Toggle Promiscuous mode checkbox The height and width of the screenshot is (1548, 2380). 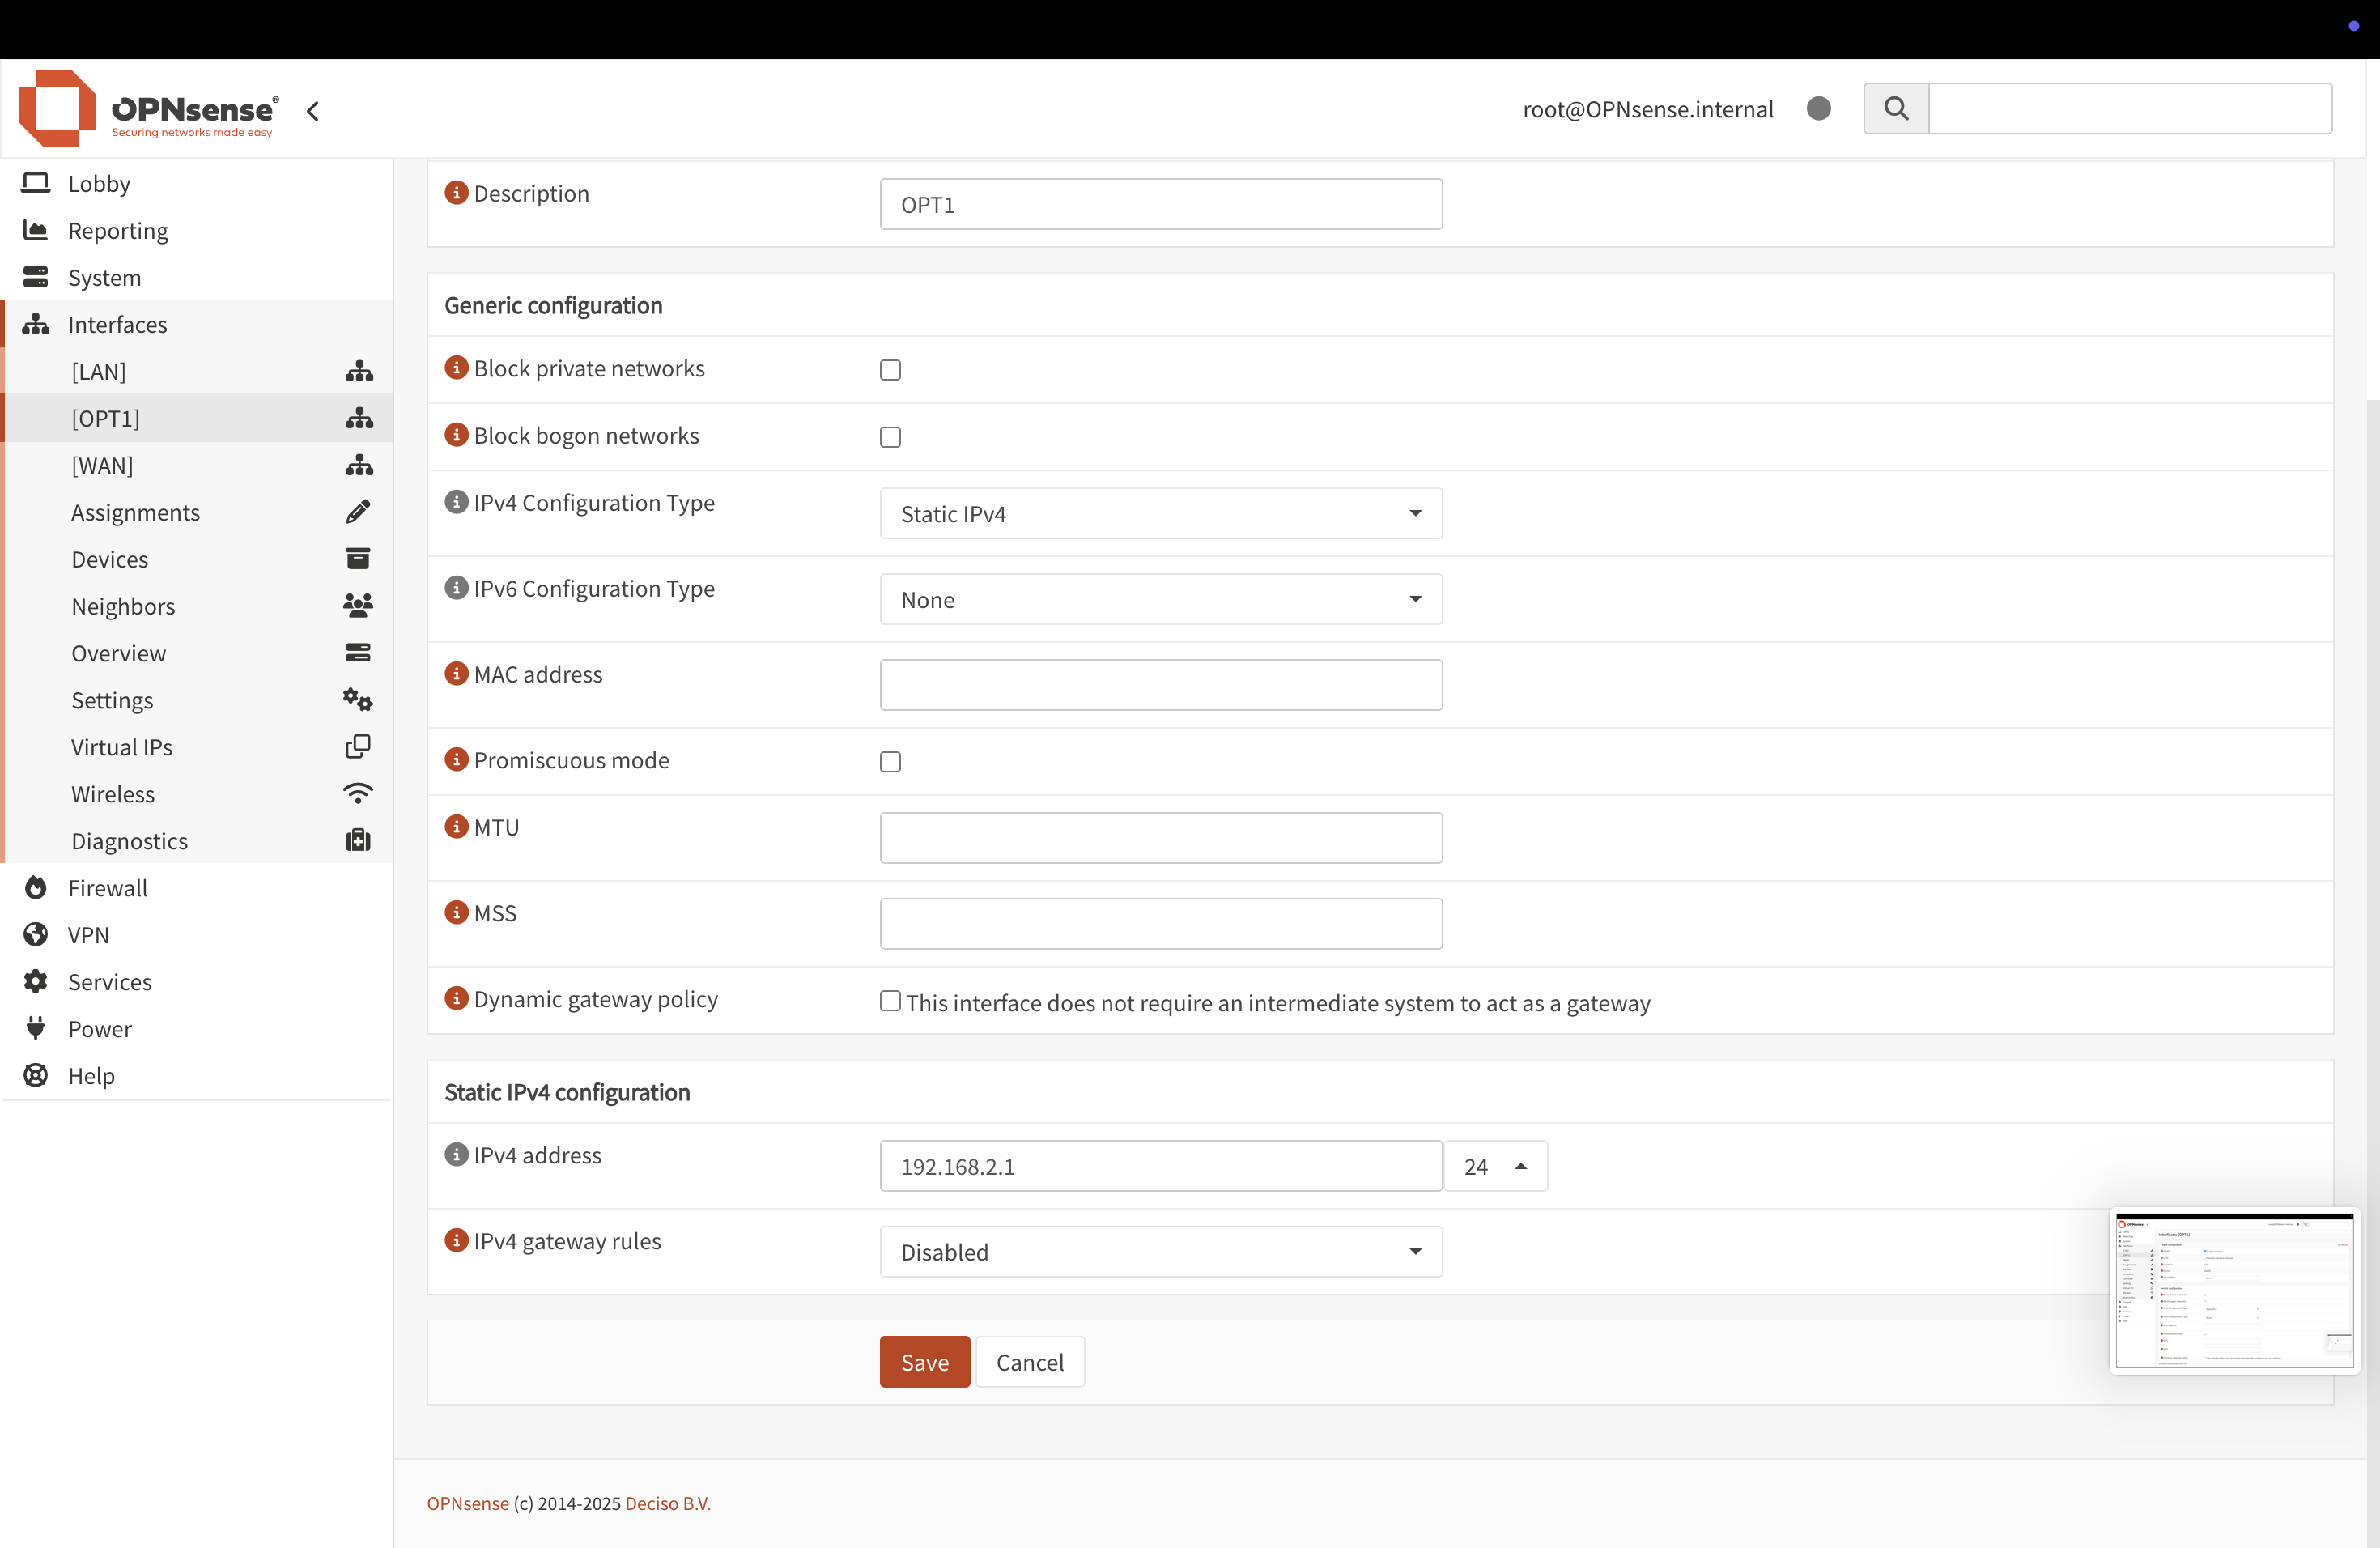coord(890,762)
